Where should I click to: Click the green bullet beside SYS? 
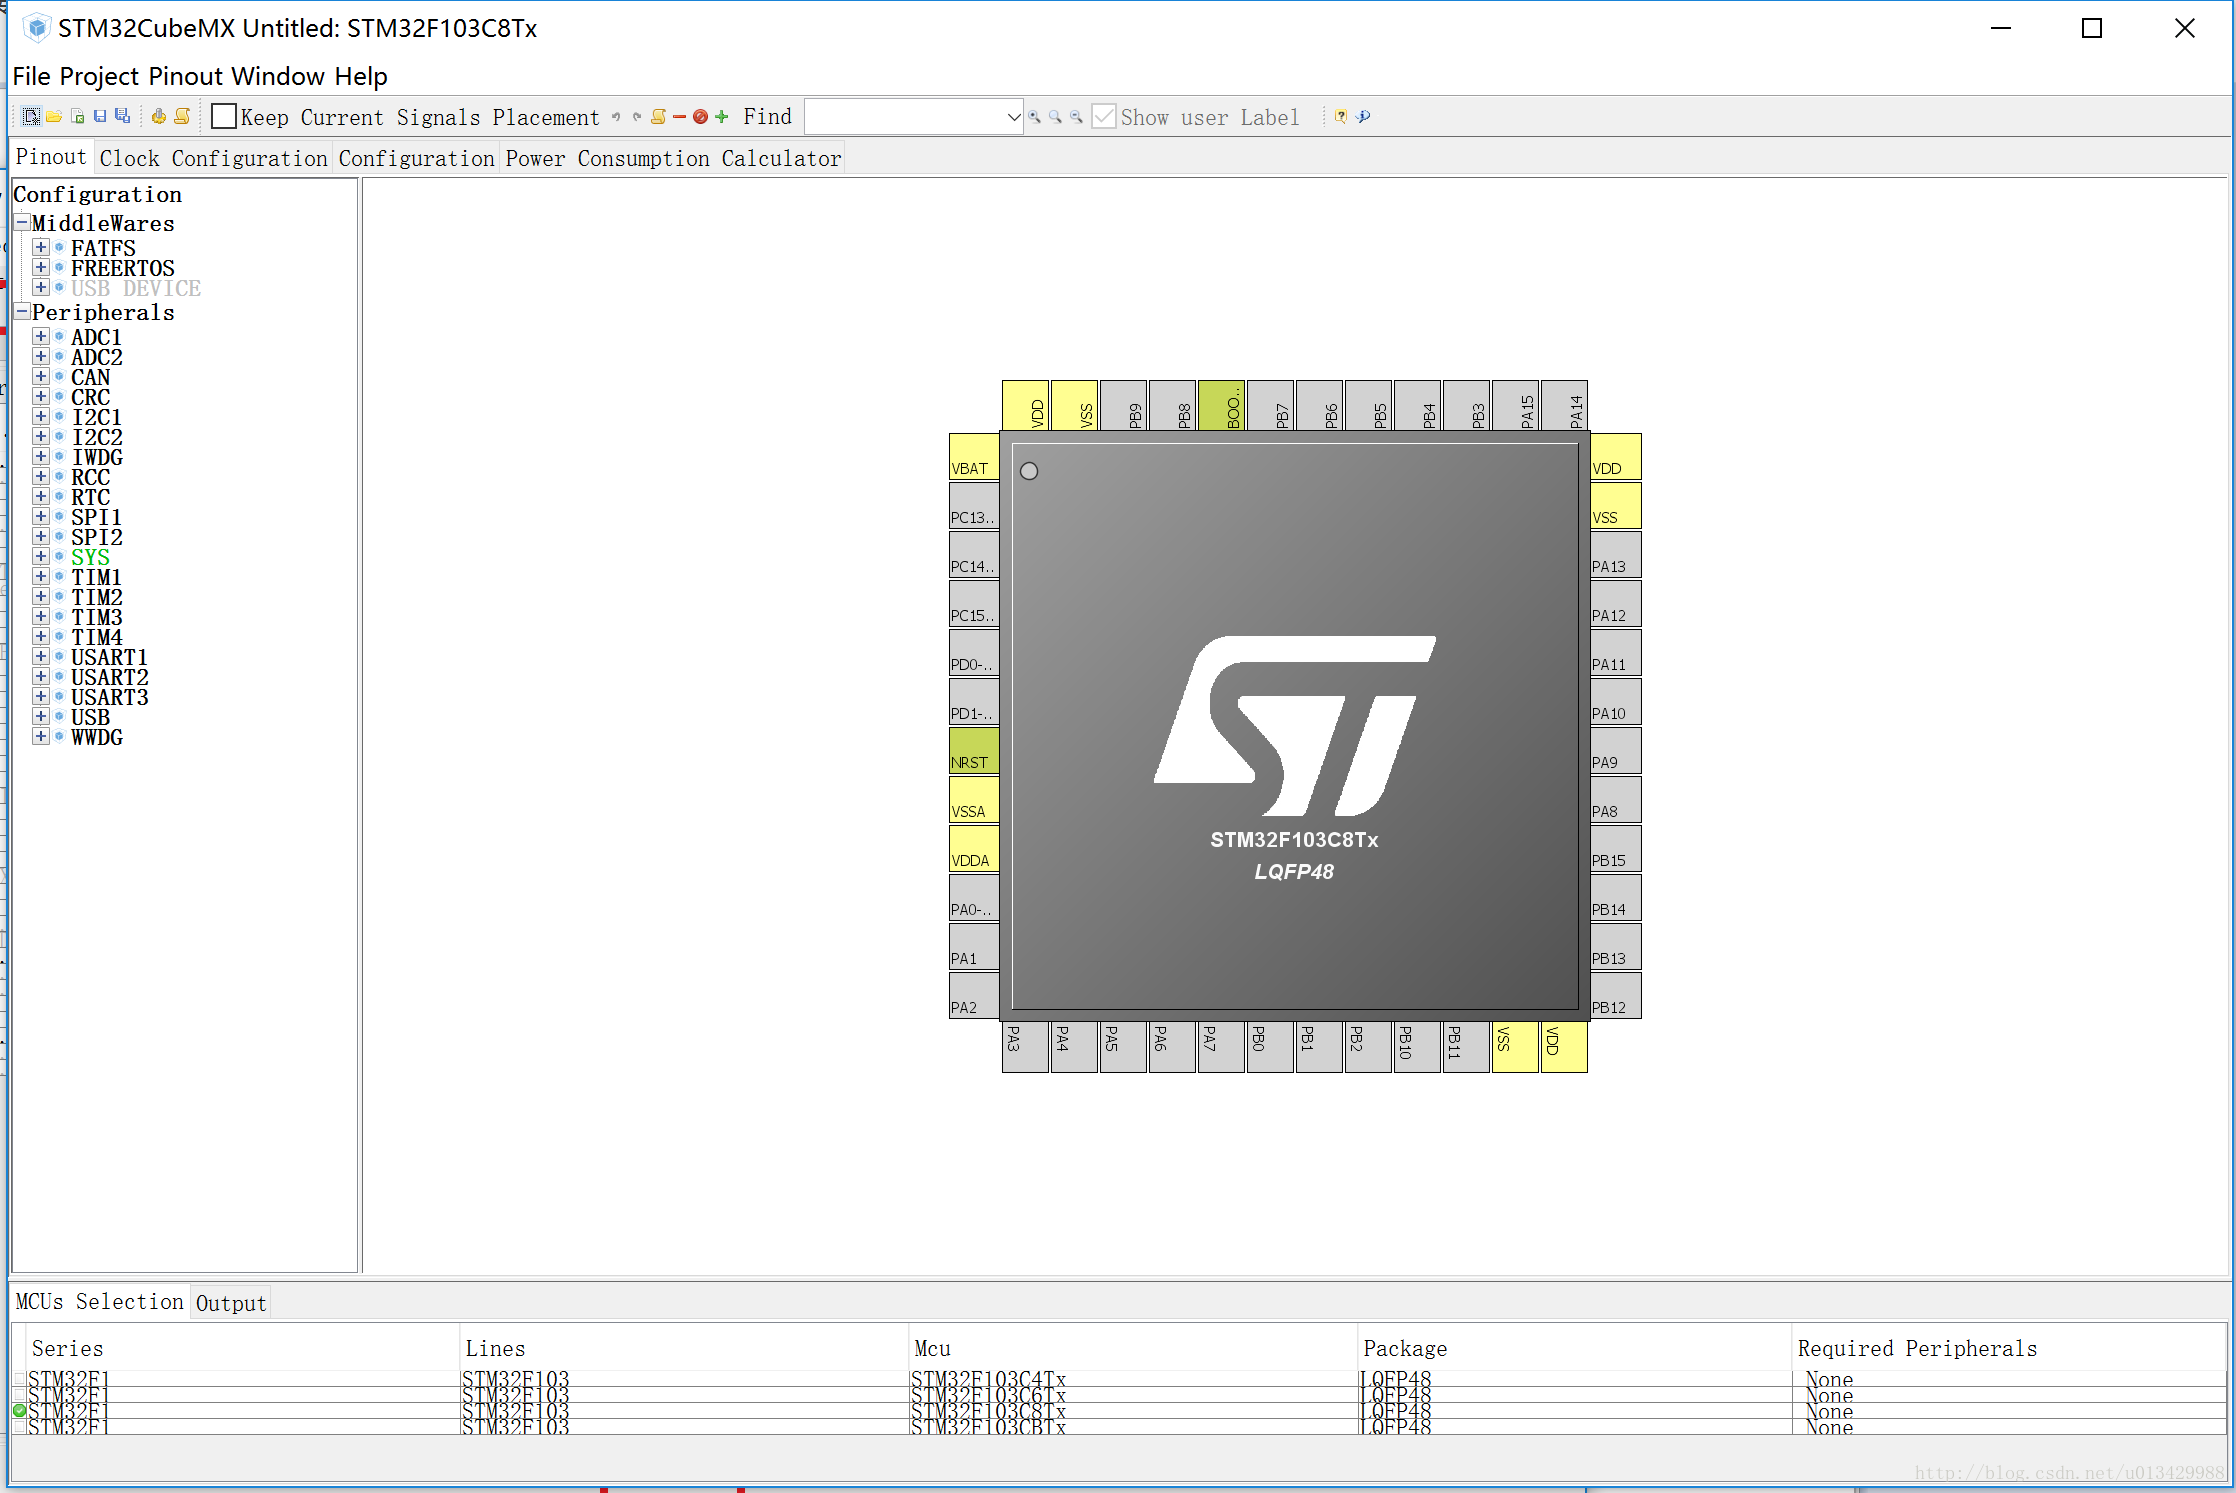[x=59, y=557]
